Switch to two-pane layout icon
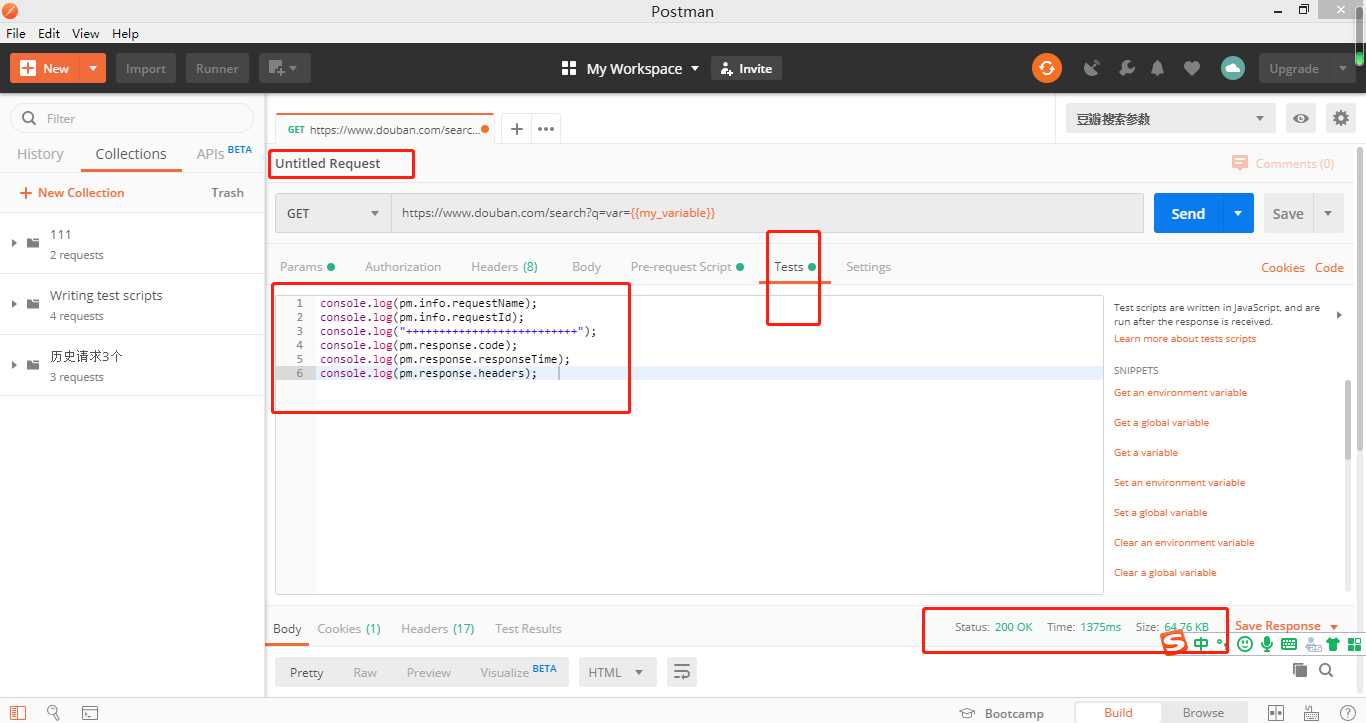The width and height of the screenshot is (1366, 723). click(1275, 713)
